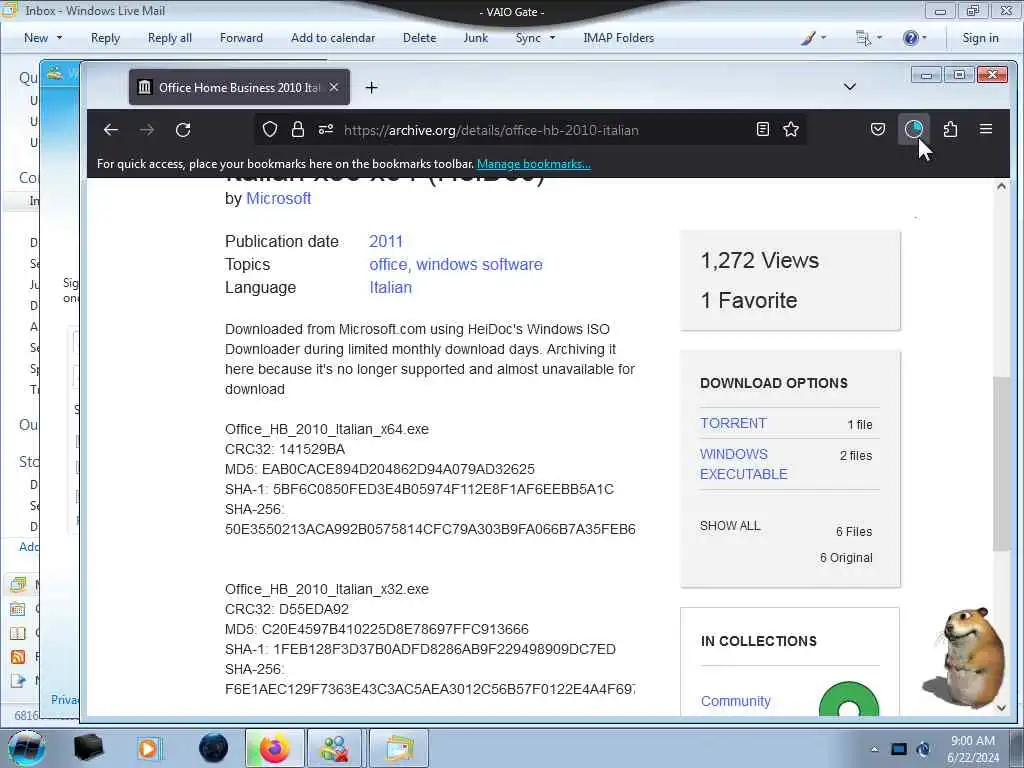Open Community collection link
This screenshot has width=1024, height=768.
coord(735,701)
